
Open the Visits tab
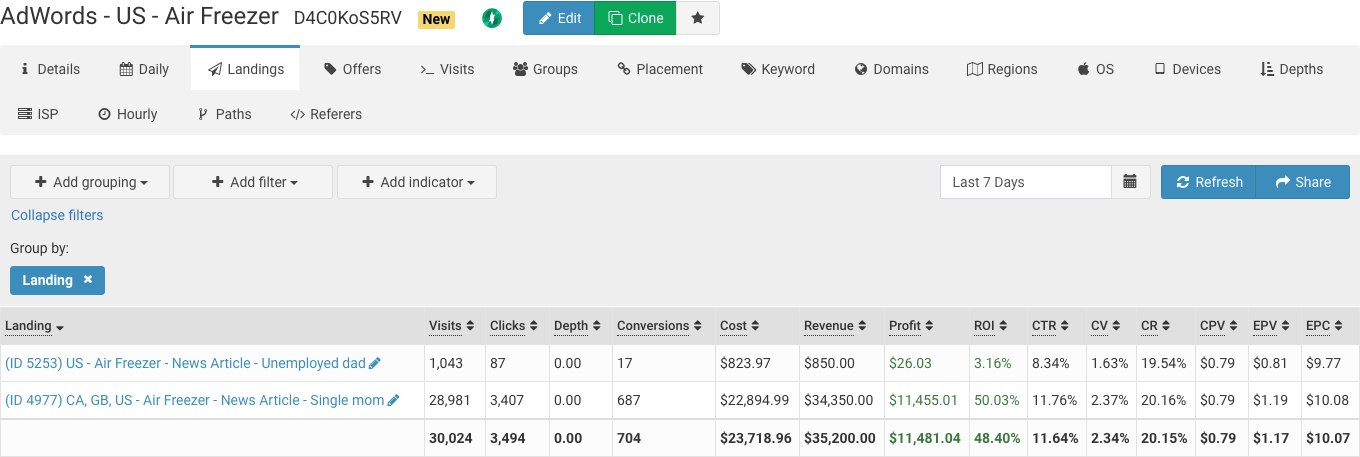447,69
